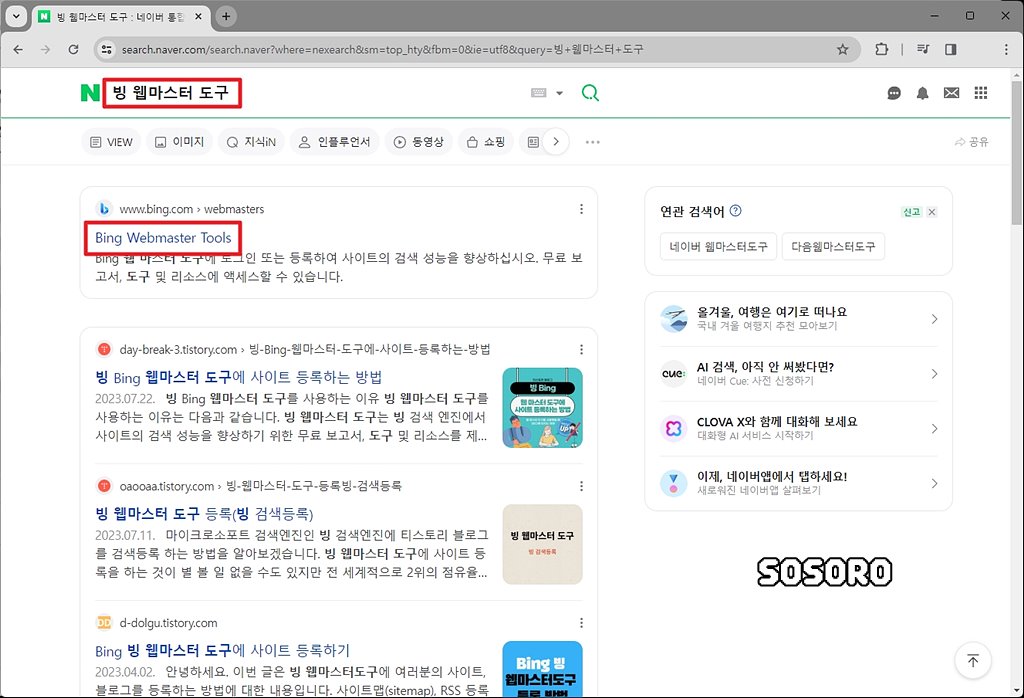1024x698 pixels.
Task: Open the three-dot more options beside tabs
Action: click(592, 142)
